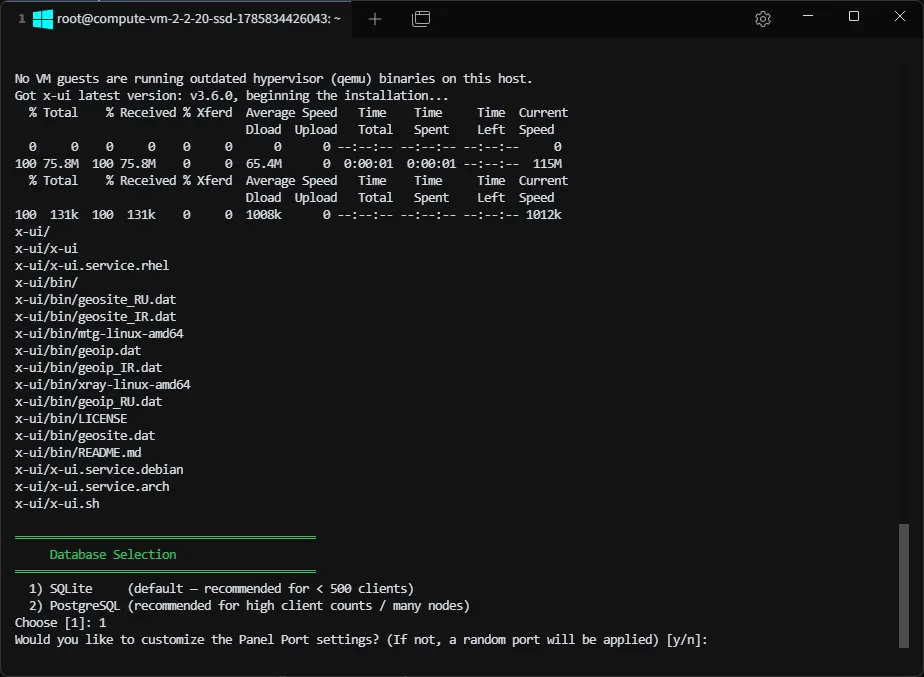Maximize the terminal window
The image size is (924, 677).
[x=853, y=16]
